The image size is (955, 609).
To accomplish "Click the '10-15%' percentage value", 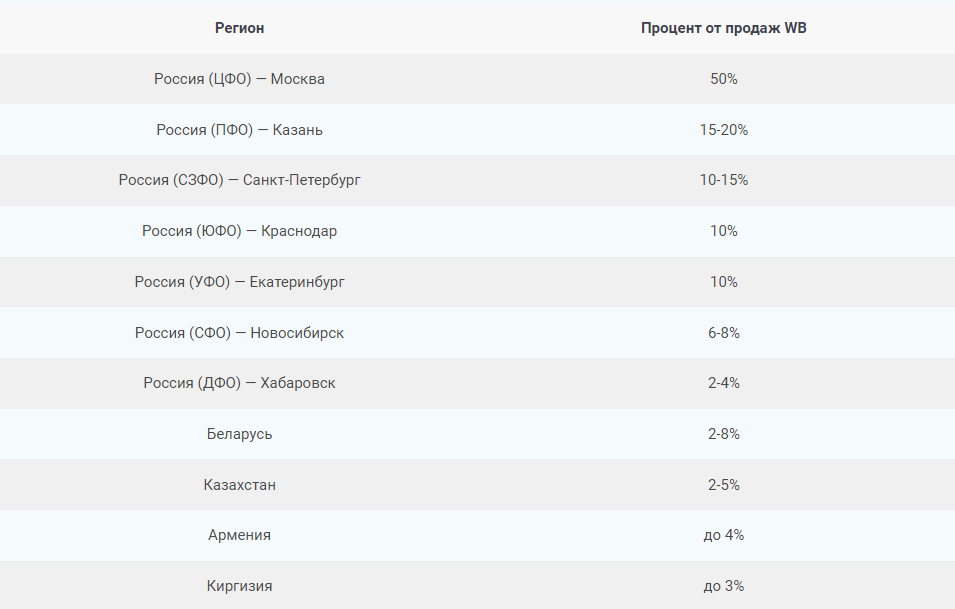I will pos(724,180).
